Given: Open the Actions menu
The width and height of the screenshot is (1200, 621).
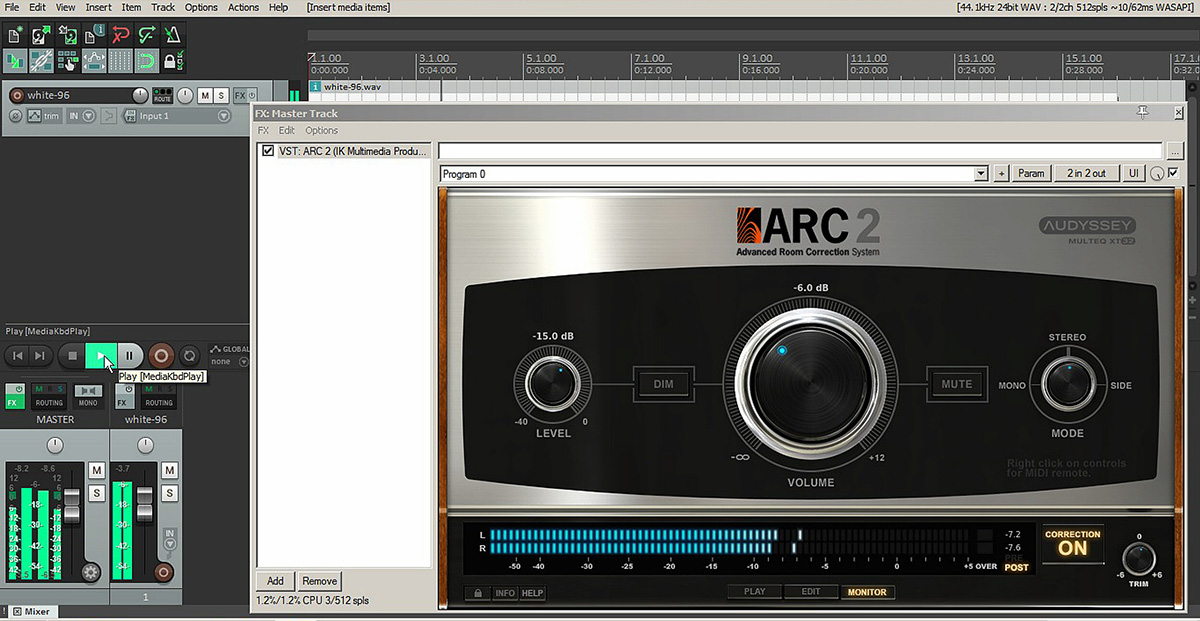Looking at the screenshot, I should [x=243, y=7].
